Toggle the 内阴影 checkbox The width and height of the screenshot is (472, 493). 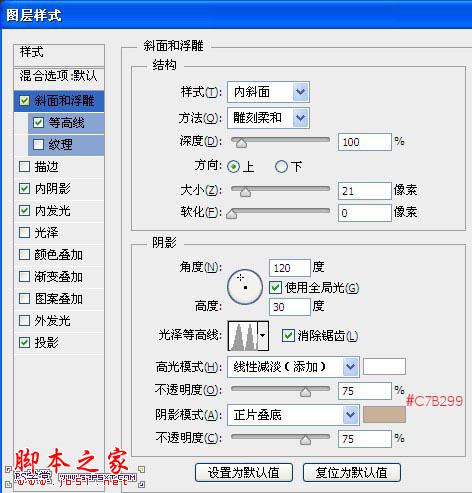[x=24, y=188]
